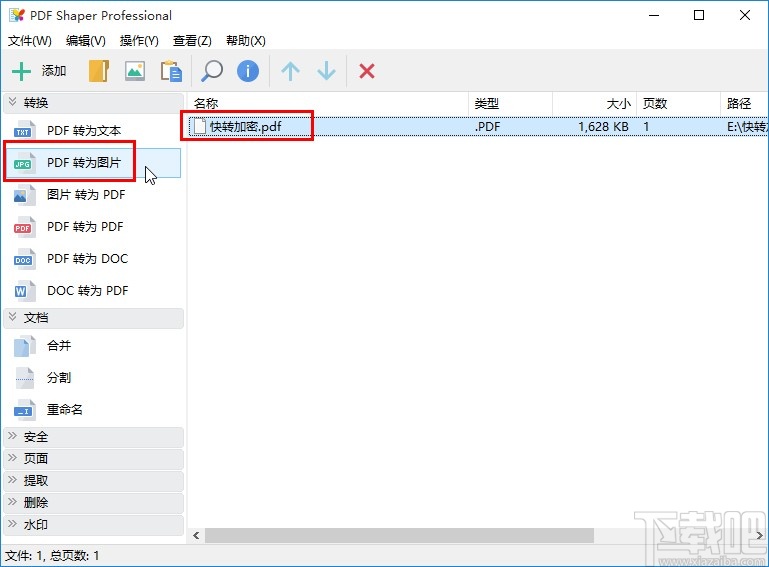Maximize the PDF Shaper window
Screen dimensions: 769x567
click(x=699, y=15)
